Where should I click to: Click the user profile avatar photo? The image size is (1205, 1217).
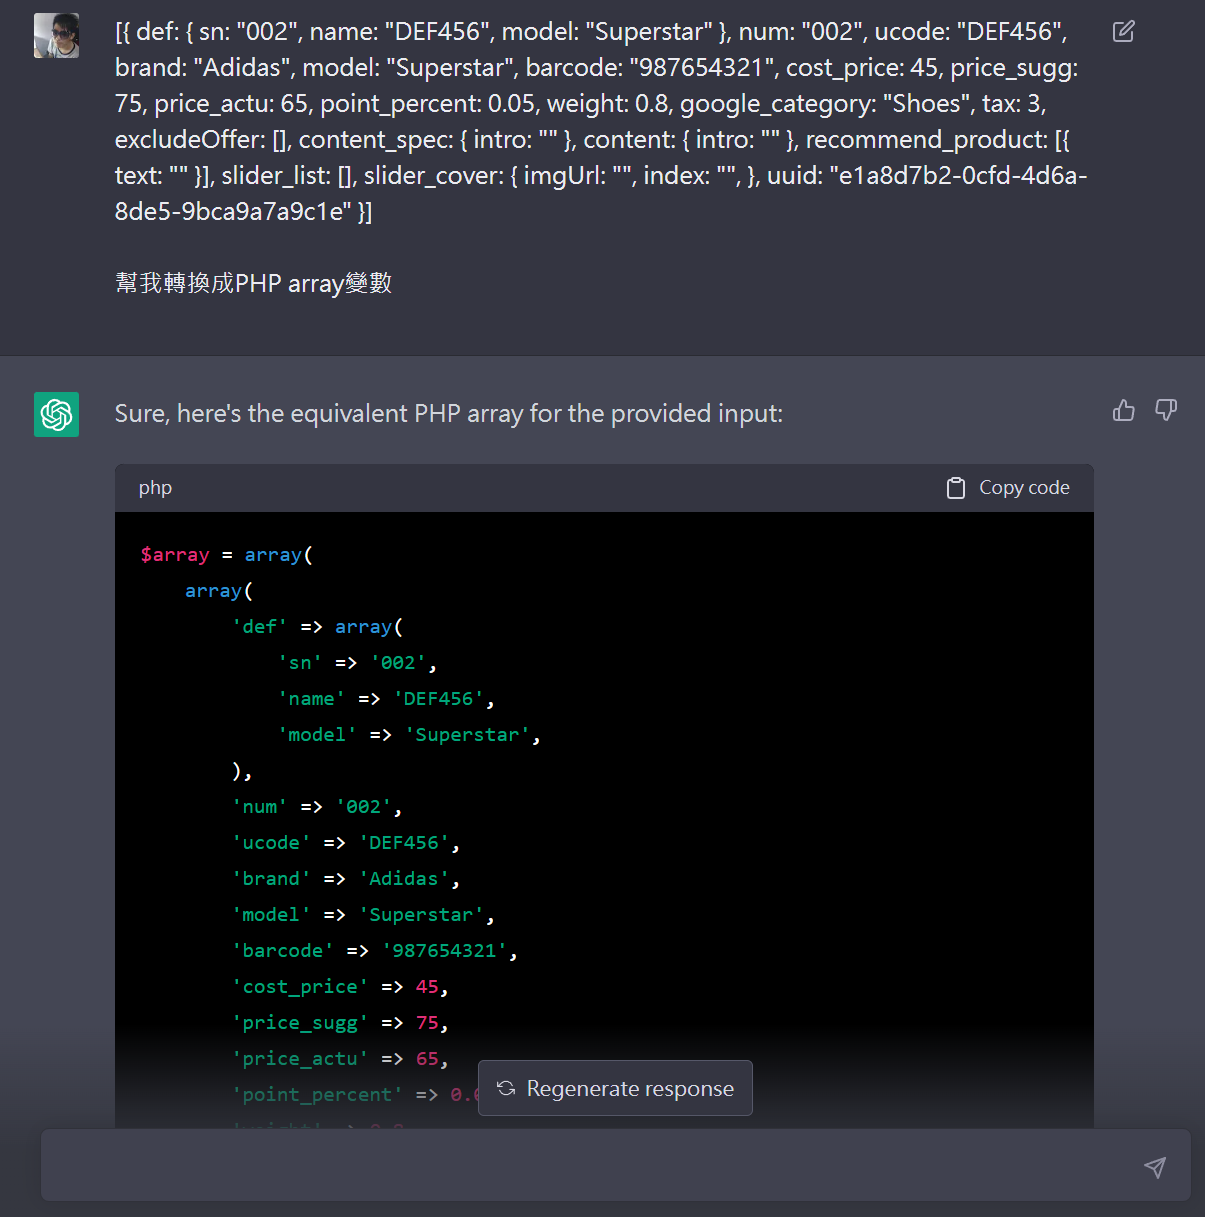point(56,36)
